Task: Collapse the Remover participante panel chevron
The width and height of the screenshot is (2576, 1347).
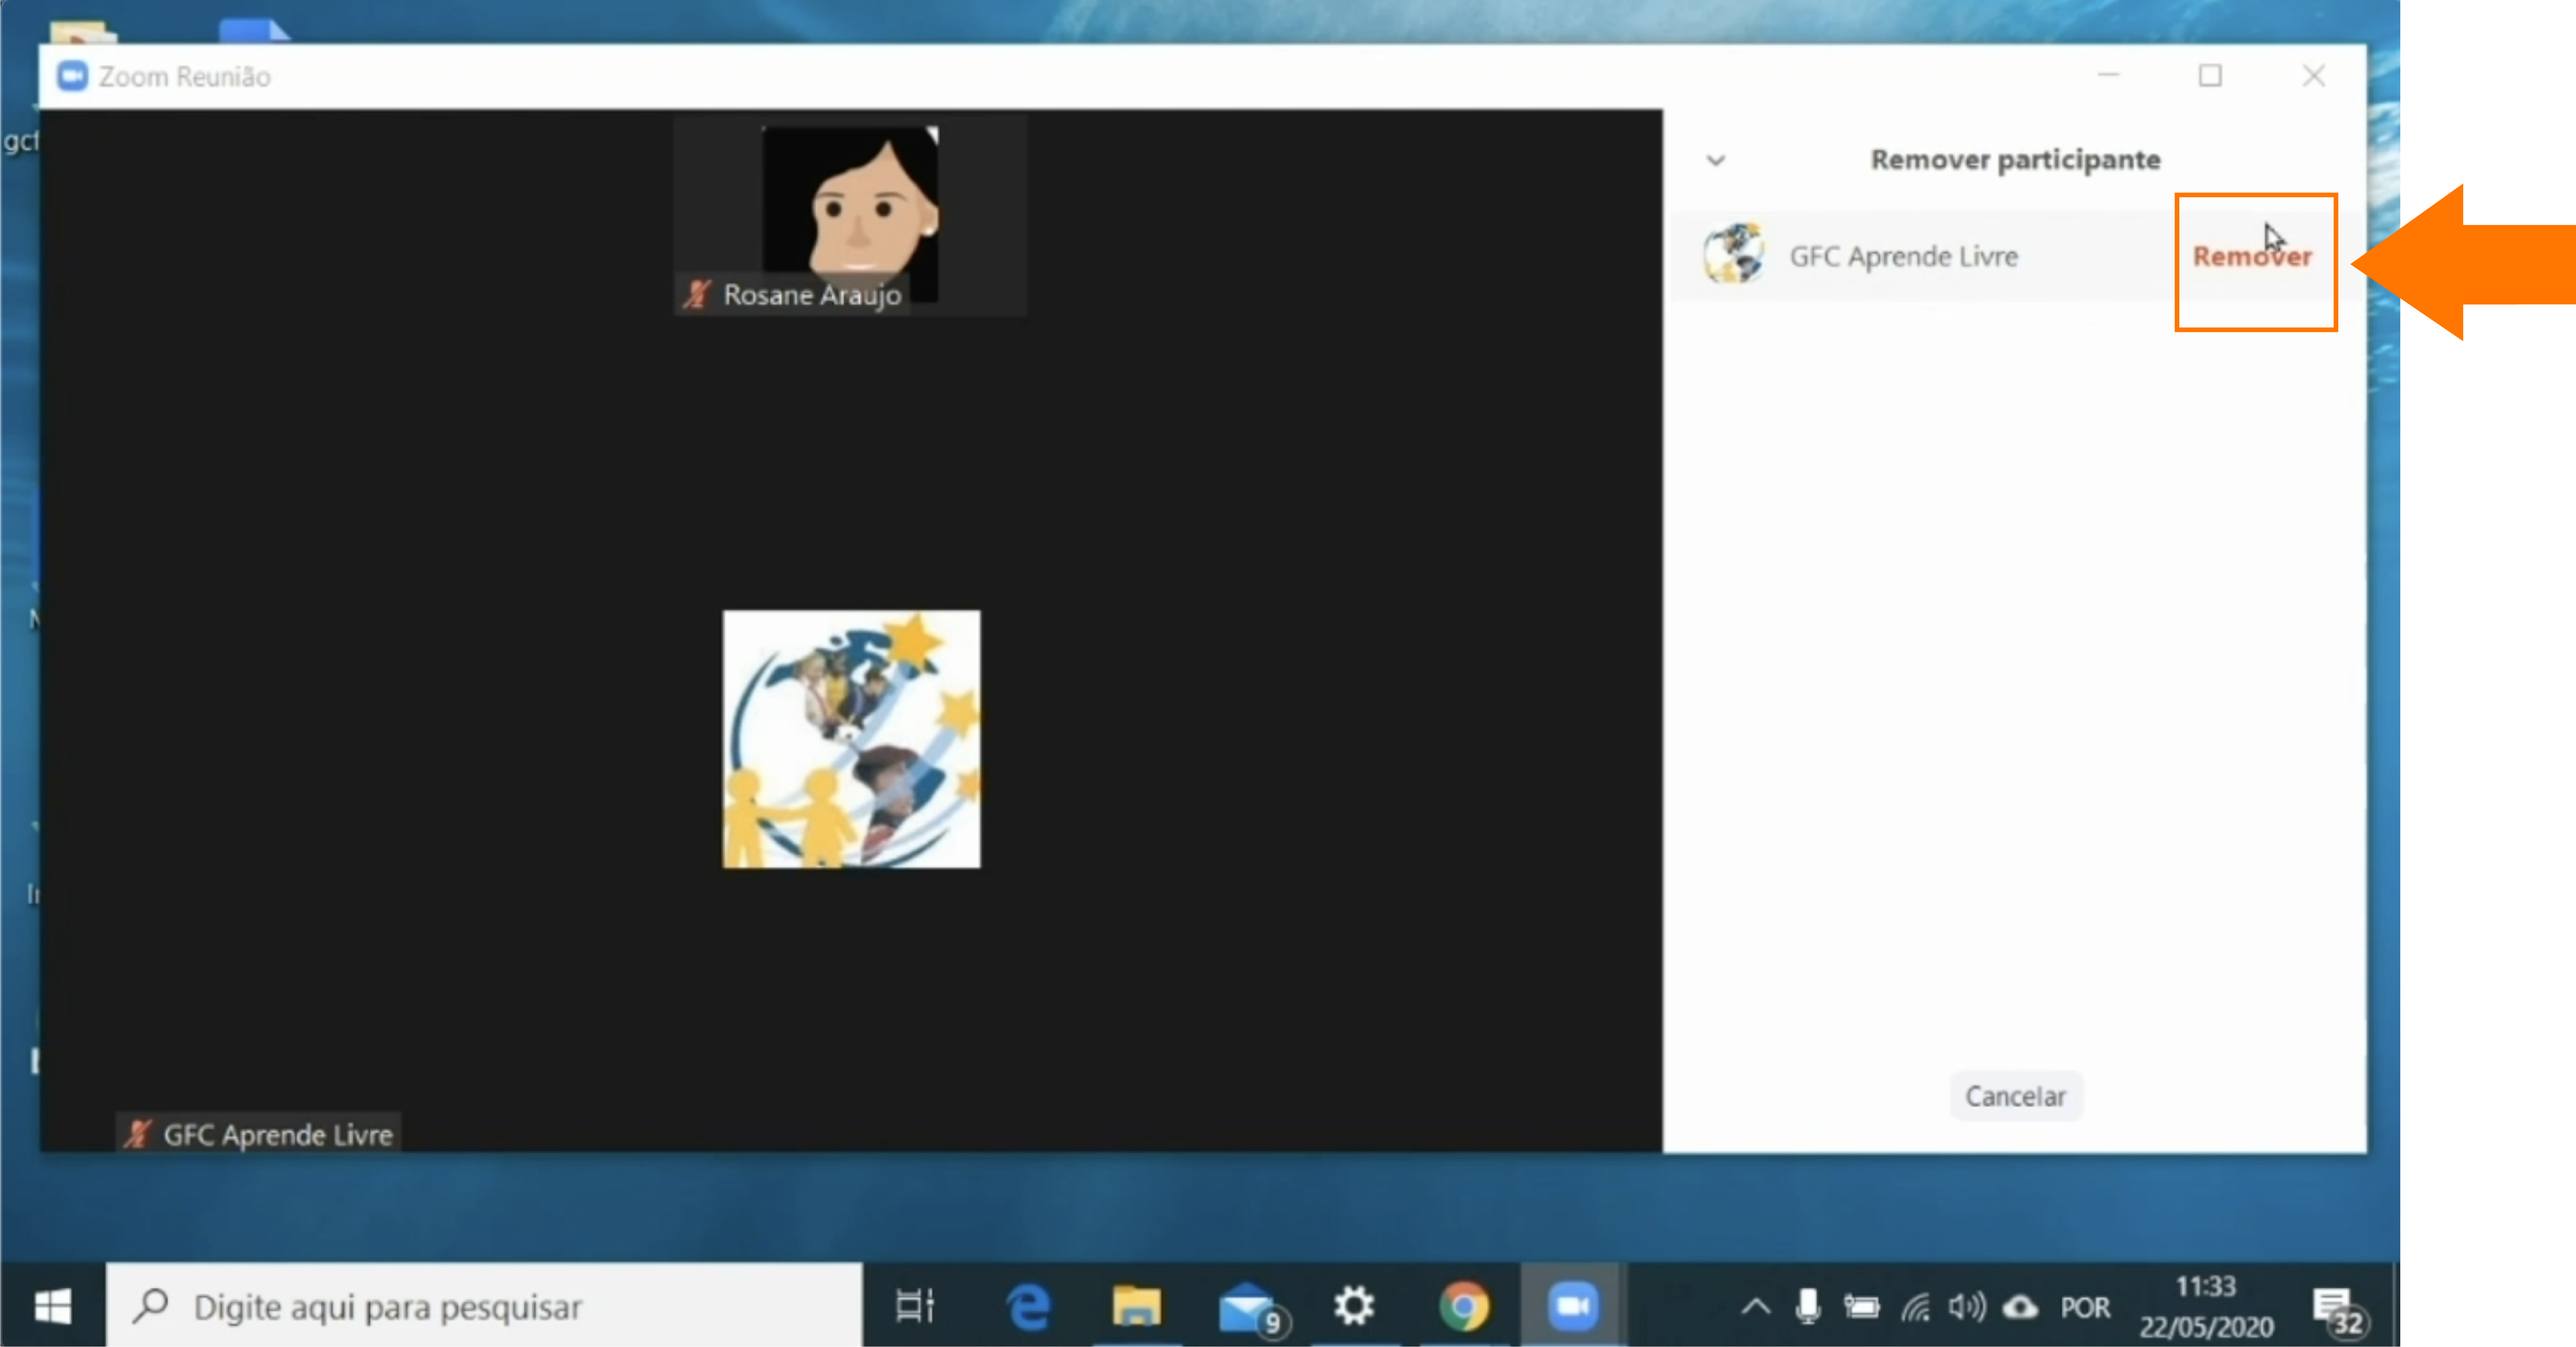Action: (1716, 160)
